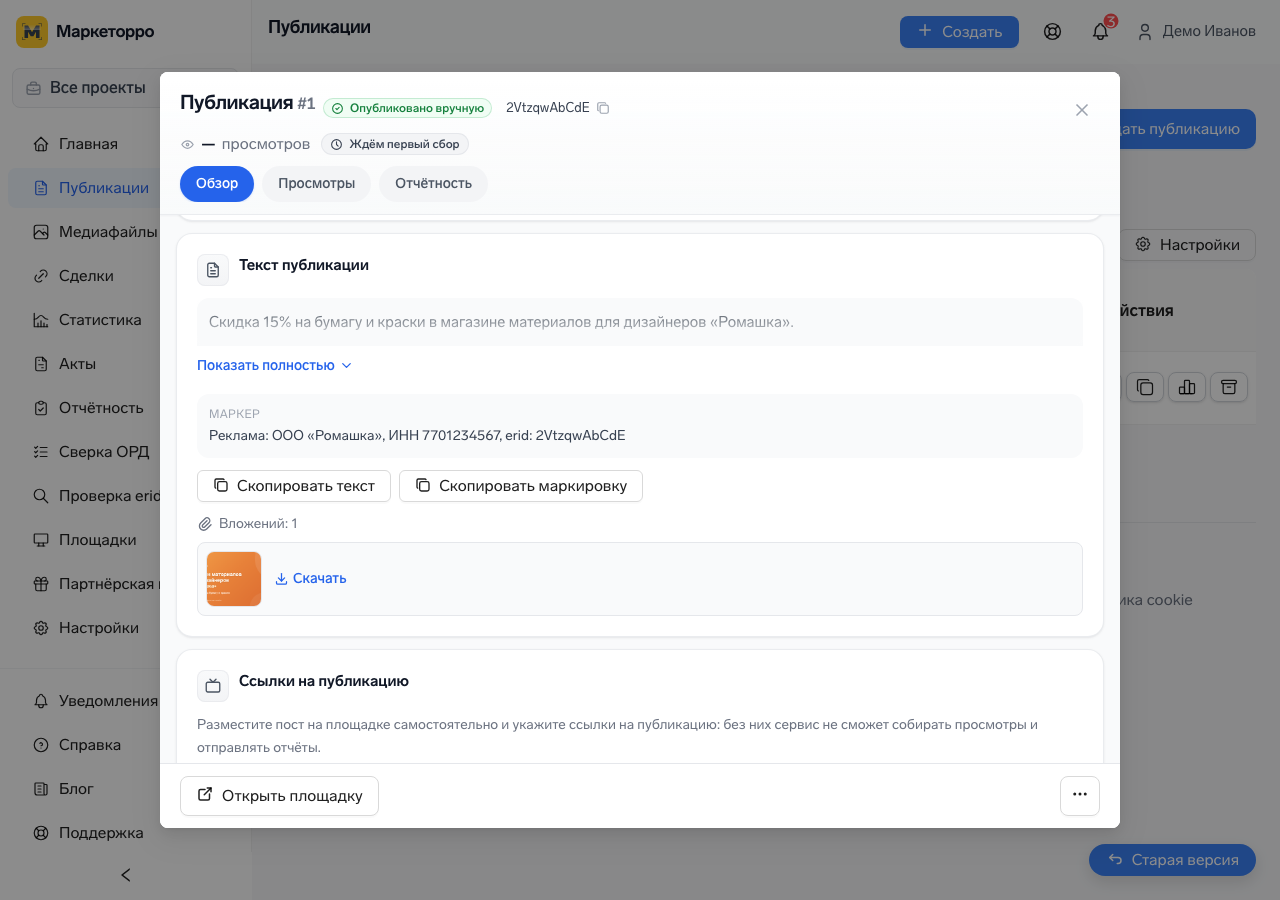Viewport: 1280px width, 900px height.
Task: Click the statistics bar chart icon in row
Action: pos(1187,387)
